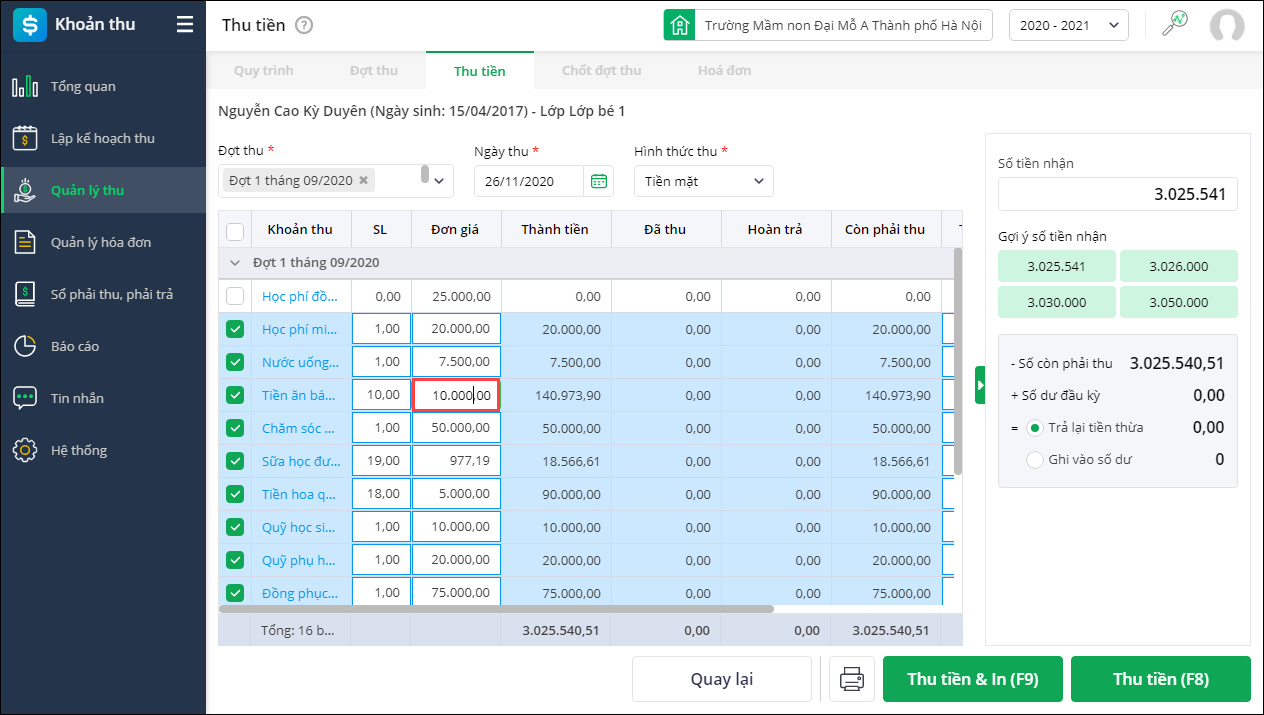
Task: Click the green school house icon
Action: (680, 25)
